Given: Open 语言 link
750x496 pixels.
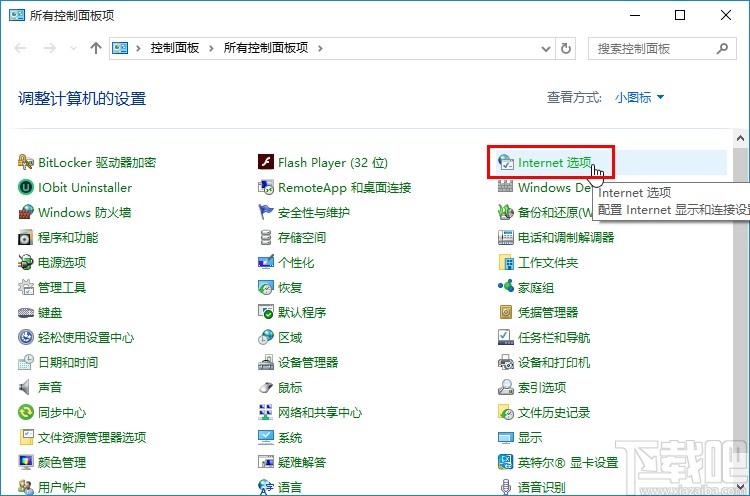Looking at the screenshot, I should click(x=290, y=487).
